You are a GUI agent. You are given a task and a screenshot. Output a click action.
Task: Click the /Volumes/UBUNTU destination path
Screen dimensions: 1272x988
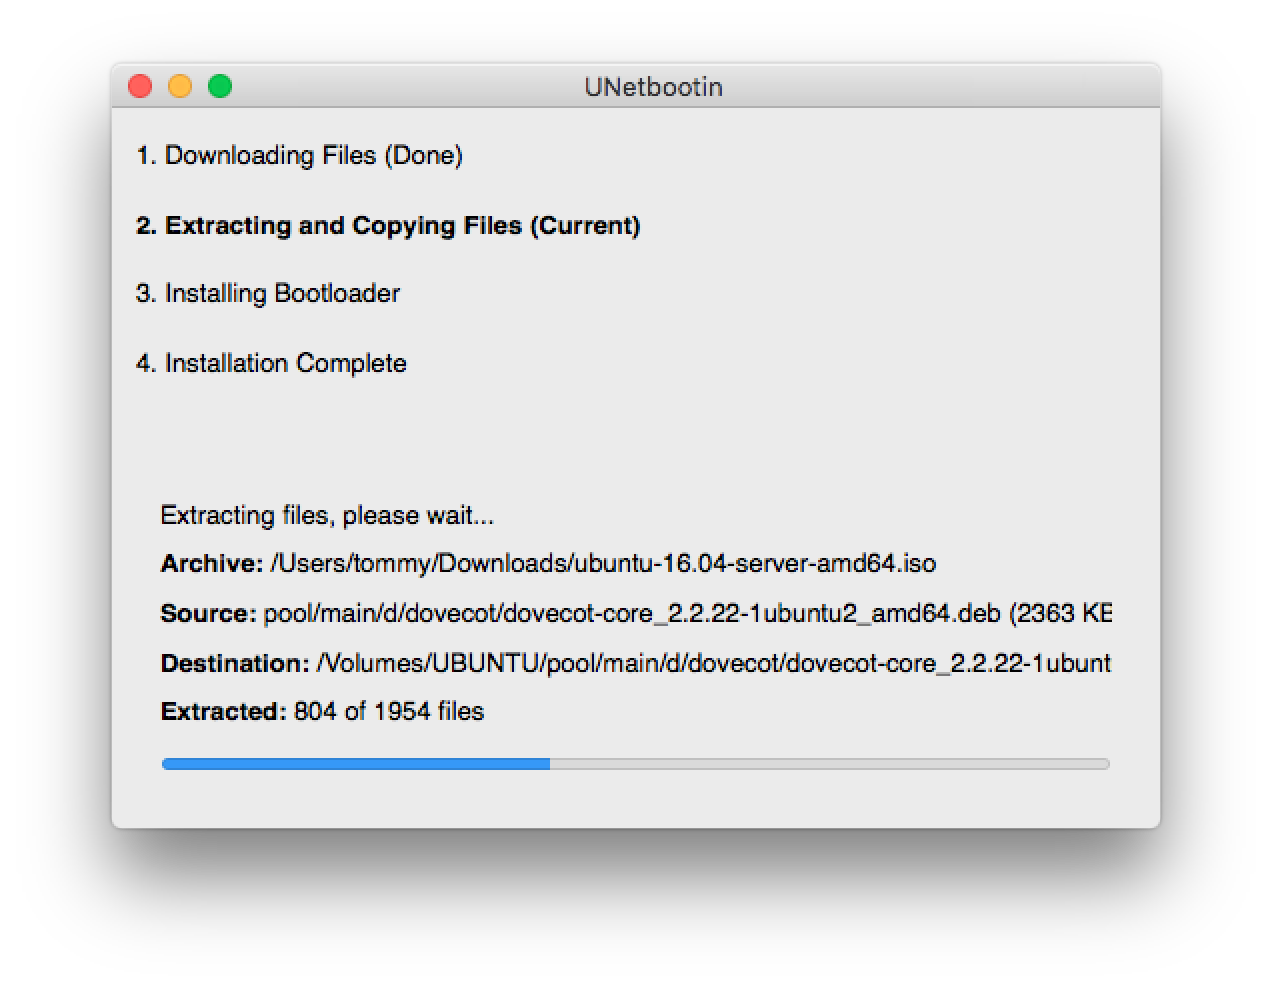(x=713, y=663)
